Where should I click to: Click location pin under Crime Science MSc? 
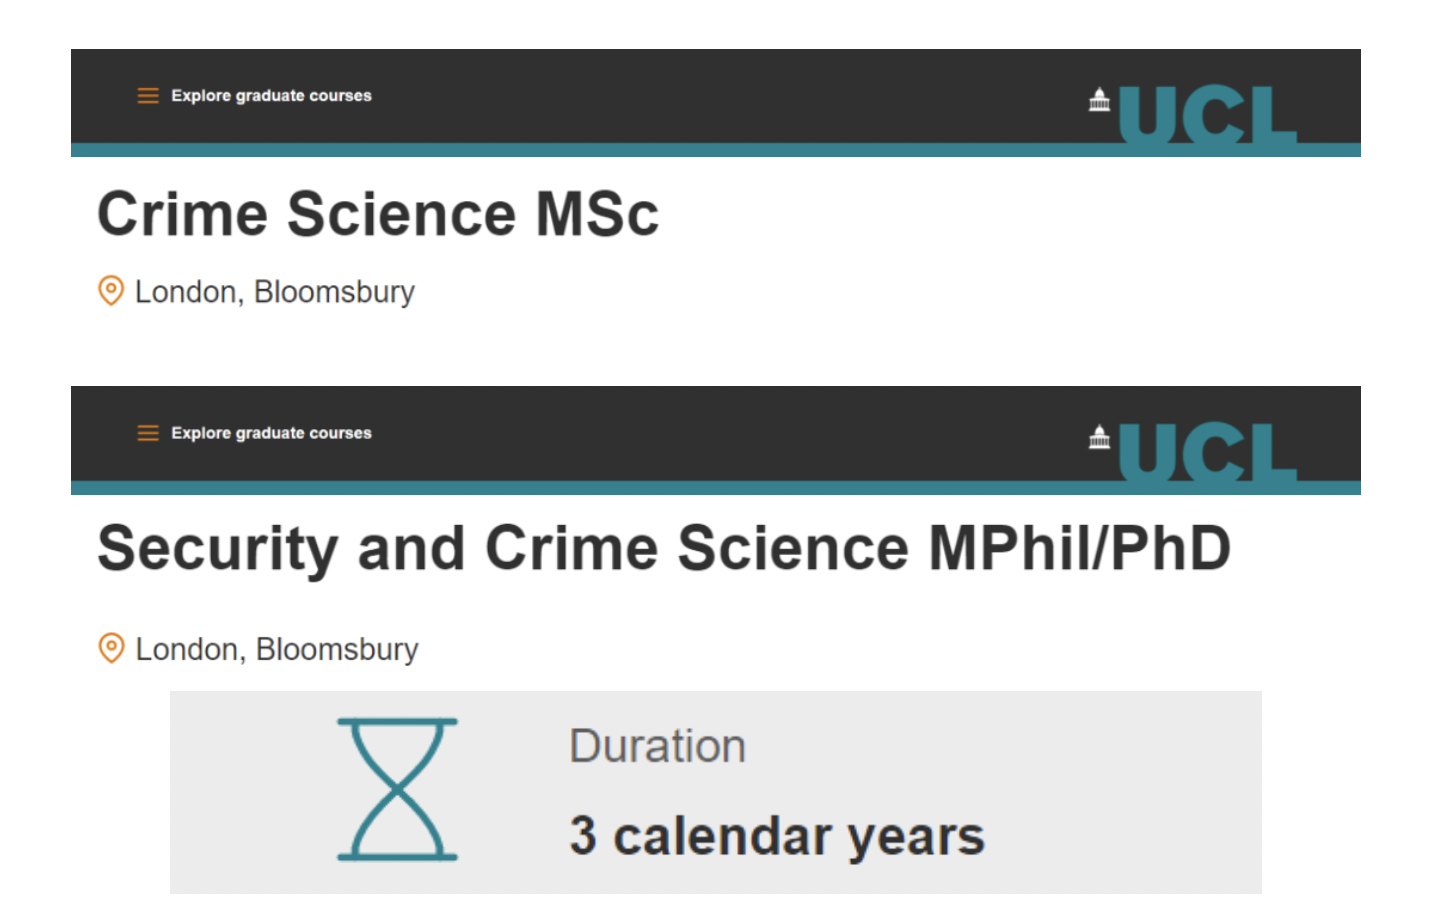(111, 291)
